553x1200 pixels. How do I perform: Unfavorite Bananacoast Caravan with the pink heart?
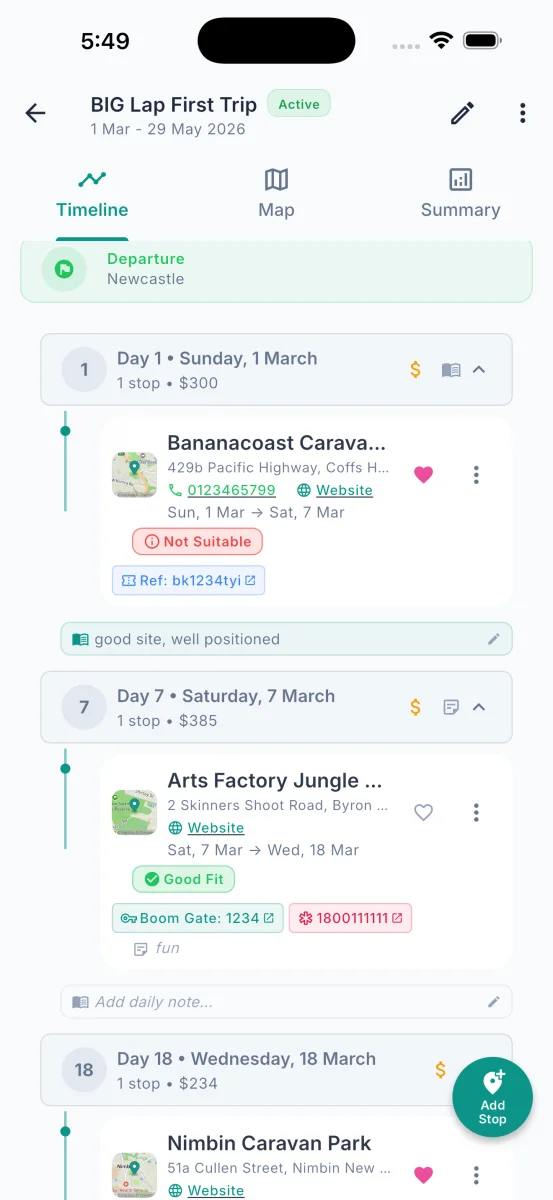click(424, 475)
